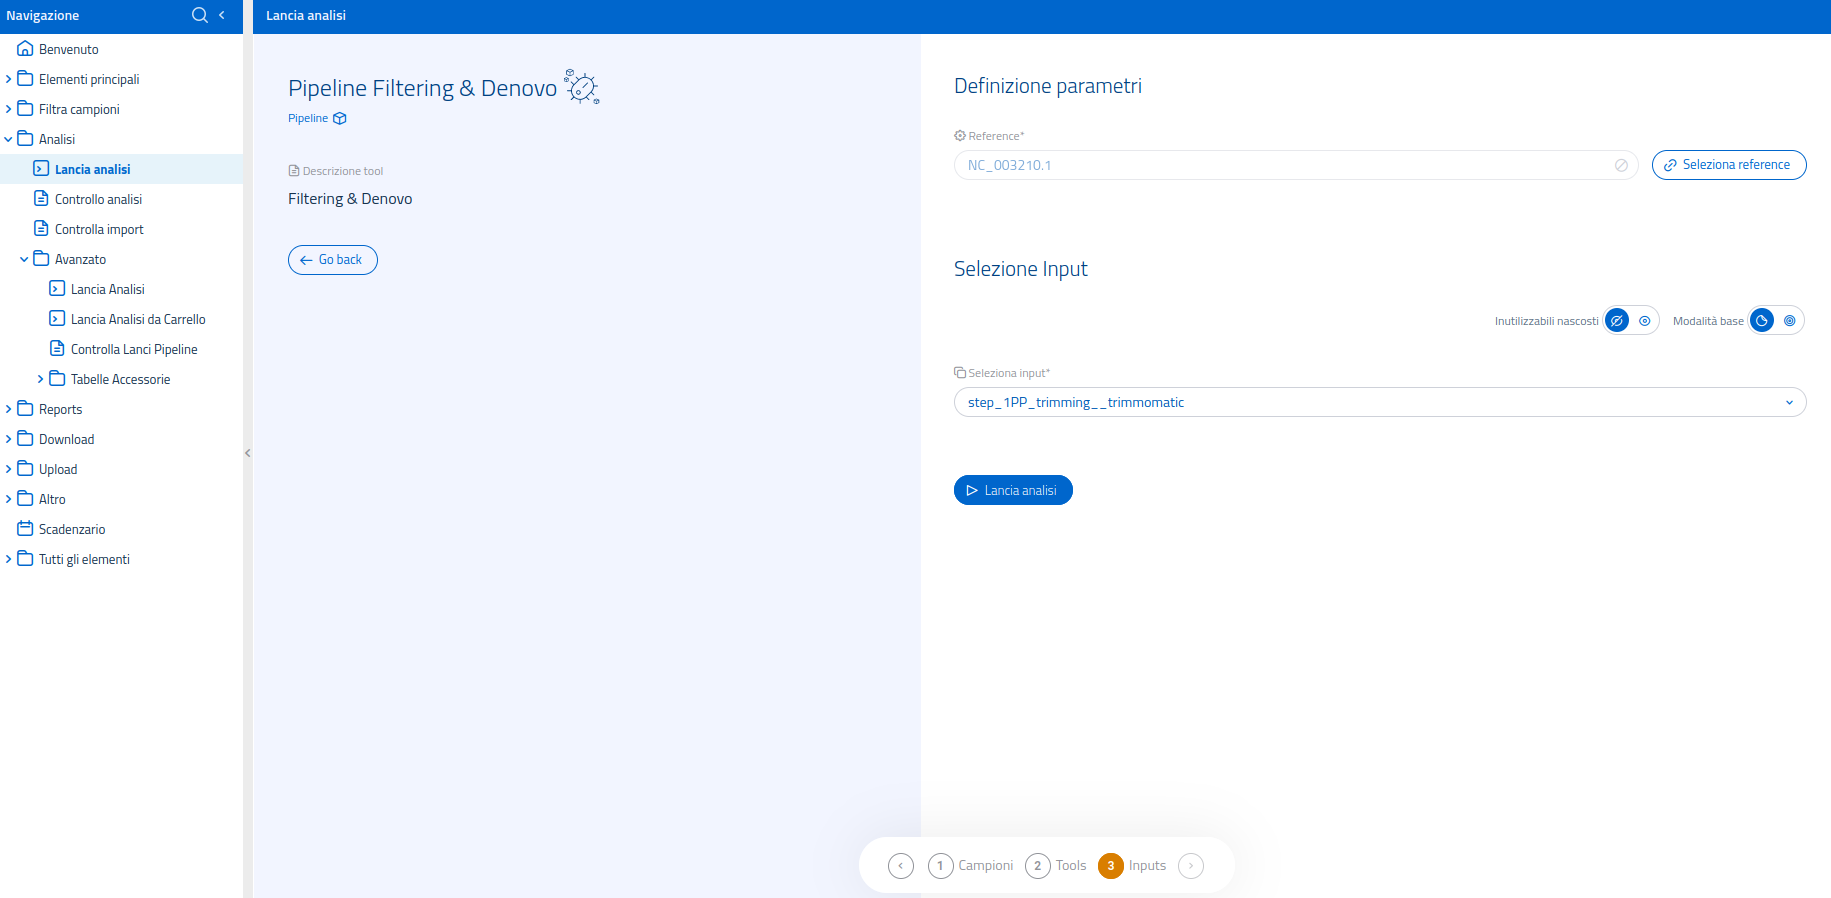Click the previous step arrow in stepper

click(x=900, y=866)
